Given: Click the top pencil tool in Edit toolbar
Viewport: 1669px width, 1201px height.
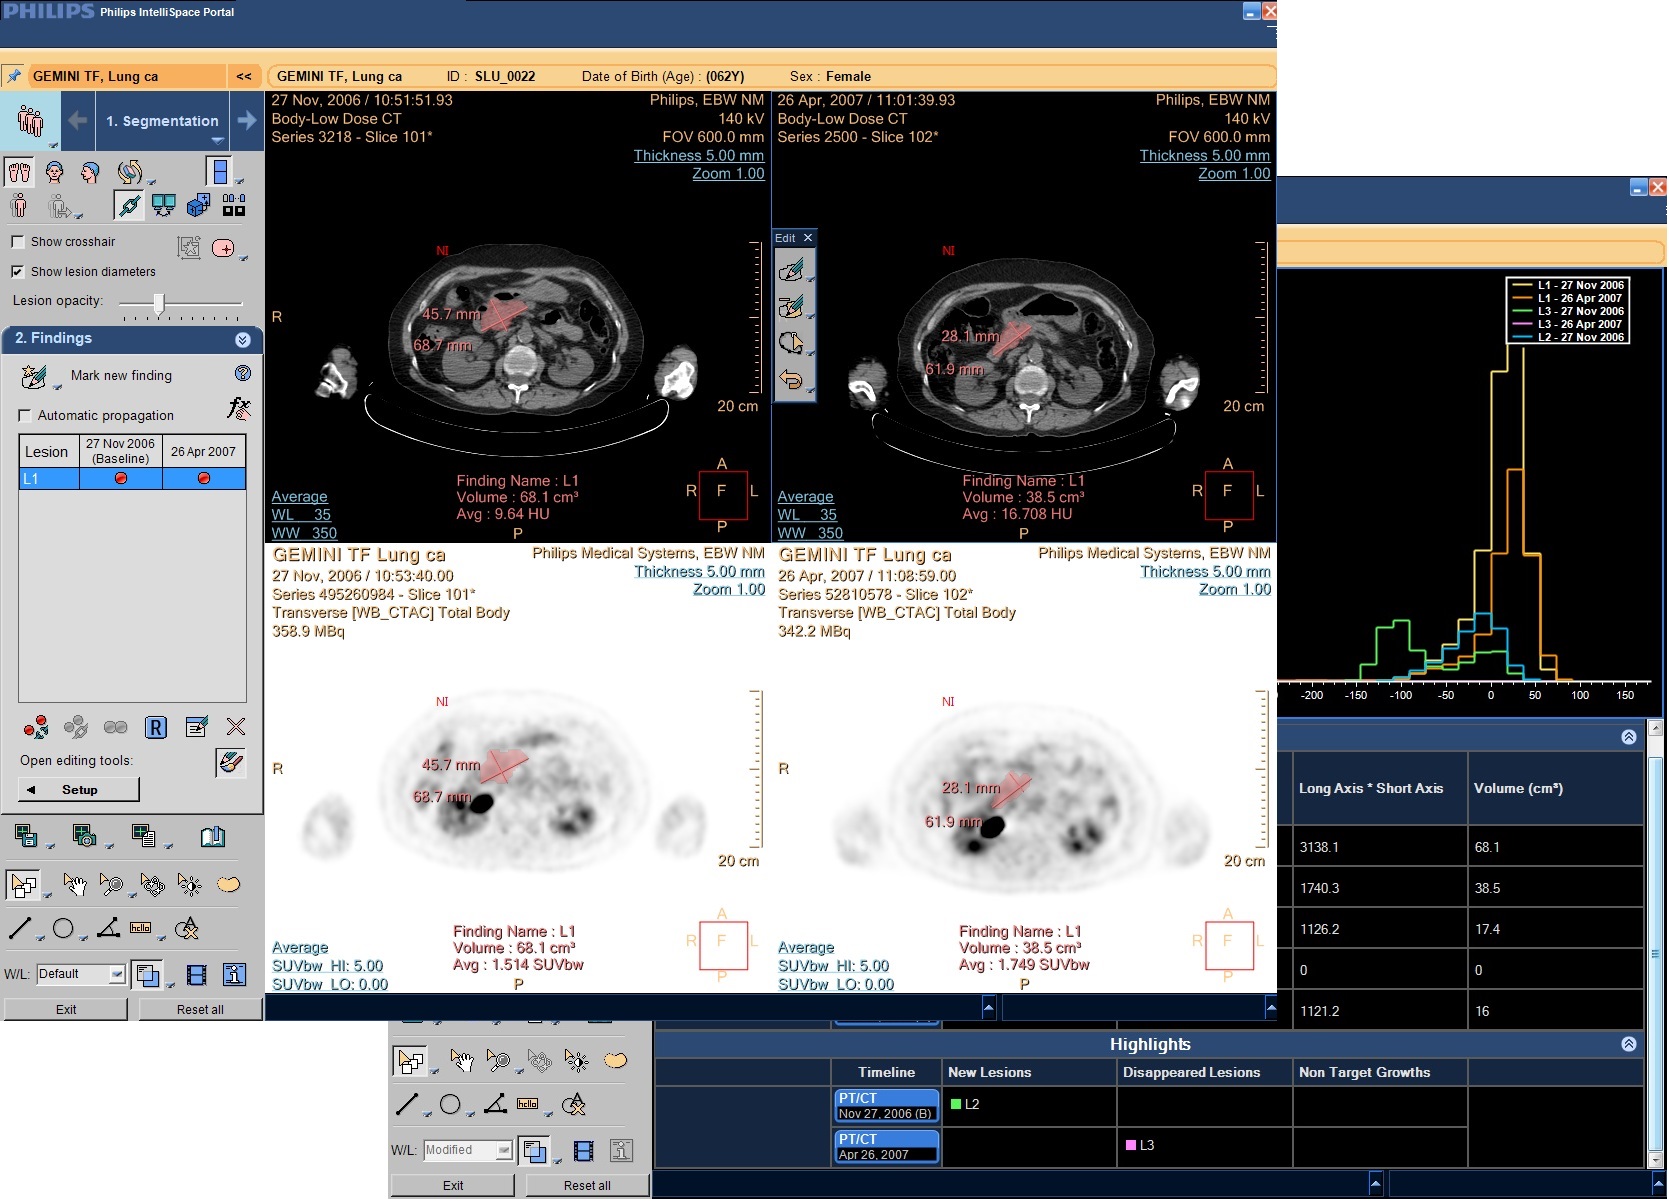Looking at the screenshot, I should pyautogui.click(x=791, y=270).
